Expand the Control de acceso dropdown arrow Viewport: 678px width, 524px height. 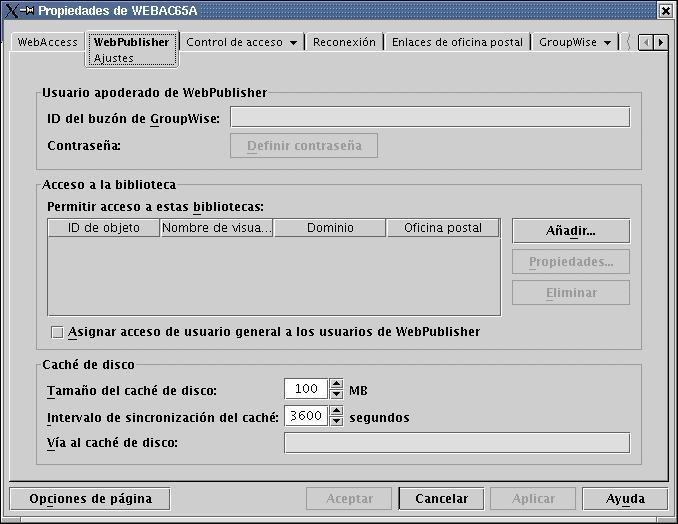pos(294,43)
